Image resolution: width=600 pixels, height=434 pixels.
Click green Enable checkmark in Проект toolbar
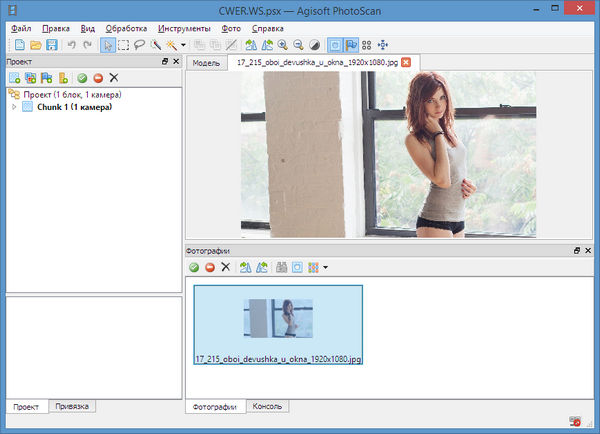tap(82, 77)
